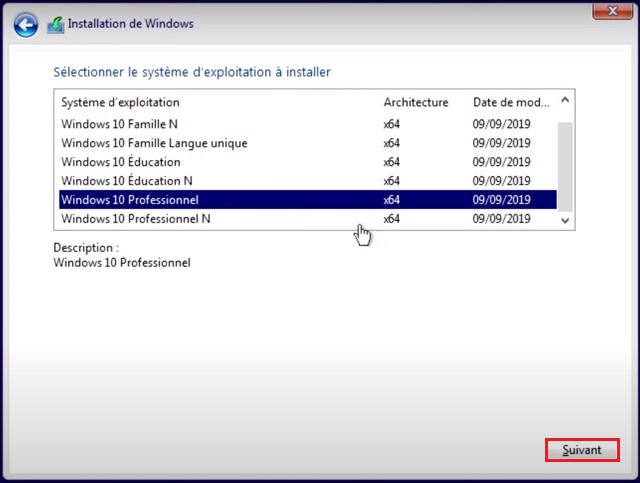
Task: Pick Windows 10 Professionnel N edition
Action: click(x=308, y=218)
